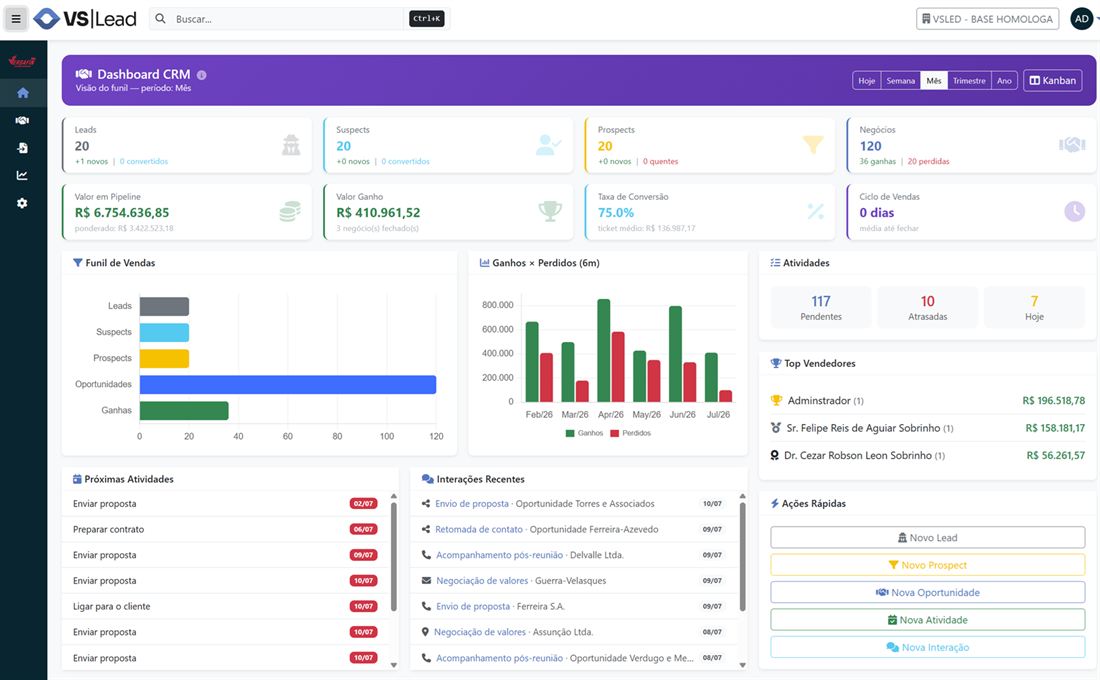Image resolution: width=1100 pixels, height=680 pixels.
Task: Click the 10 Atrasadas activities tile
Action: [927, 307]
